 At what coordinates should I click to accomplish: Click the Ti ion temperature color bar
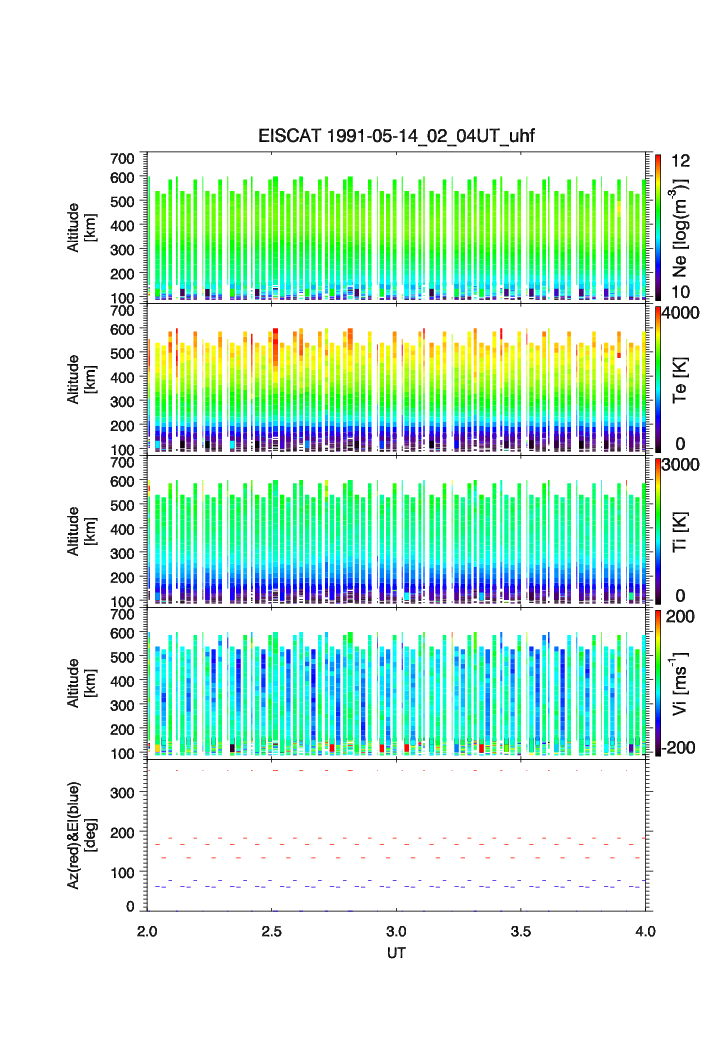[x=657, y=530]
